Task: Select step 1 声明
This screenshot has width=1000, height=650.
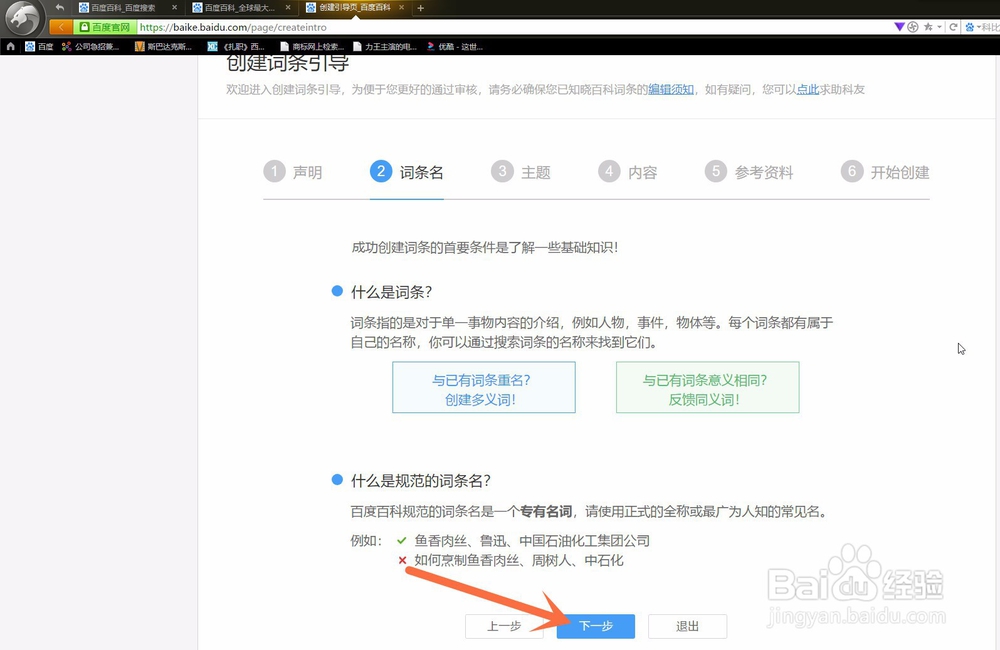Action: coord(293,172)
